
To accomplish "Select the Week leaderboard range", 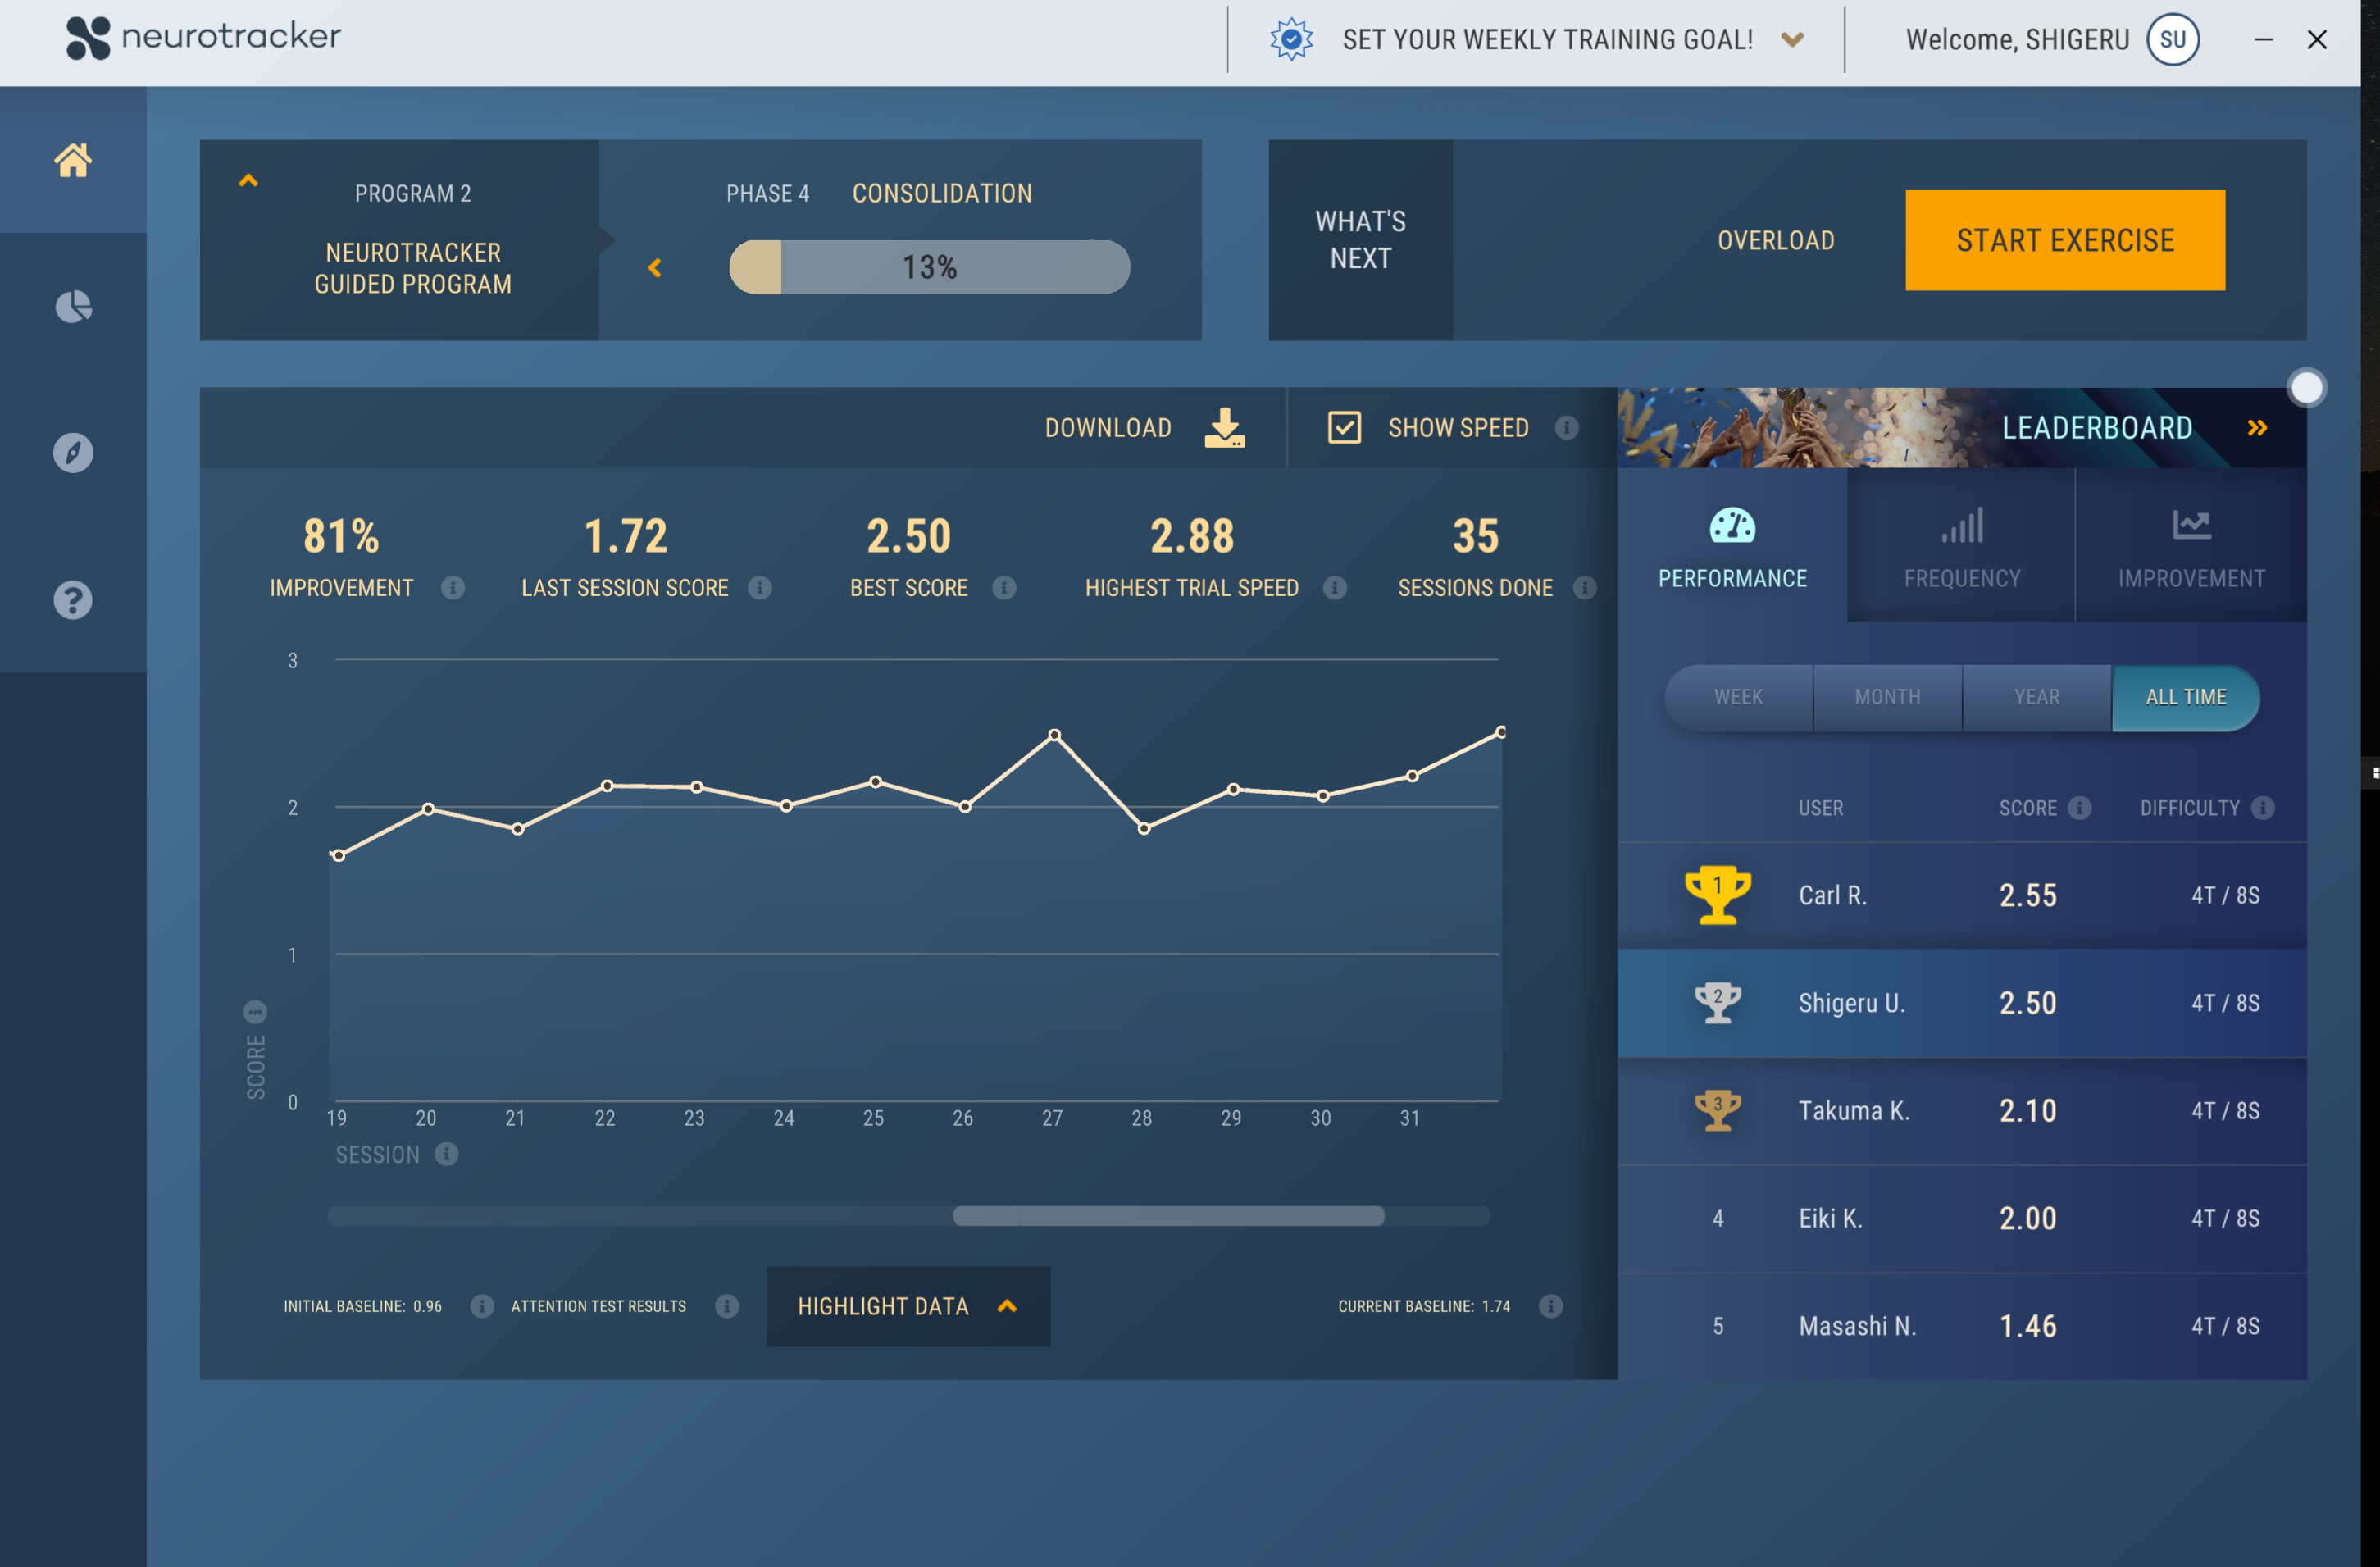I will pyautogui.click(x=1738, y=697).
